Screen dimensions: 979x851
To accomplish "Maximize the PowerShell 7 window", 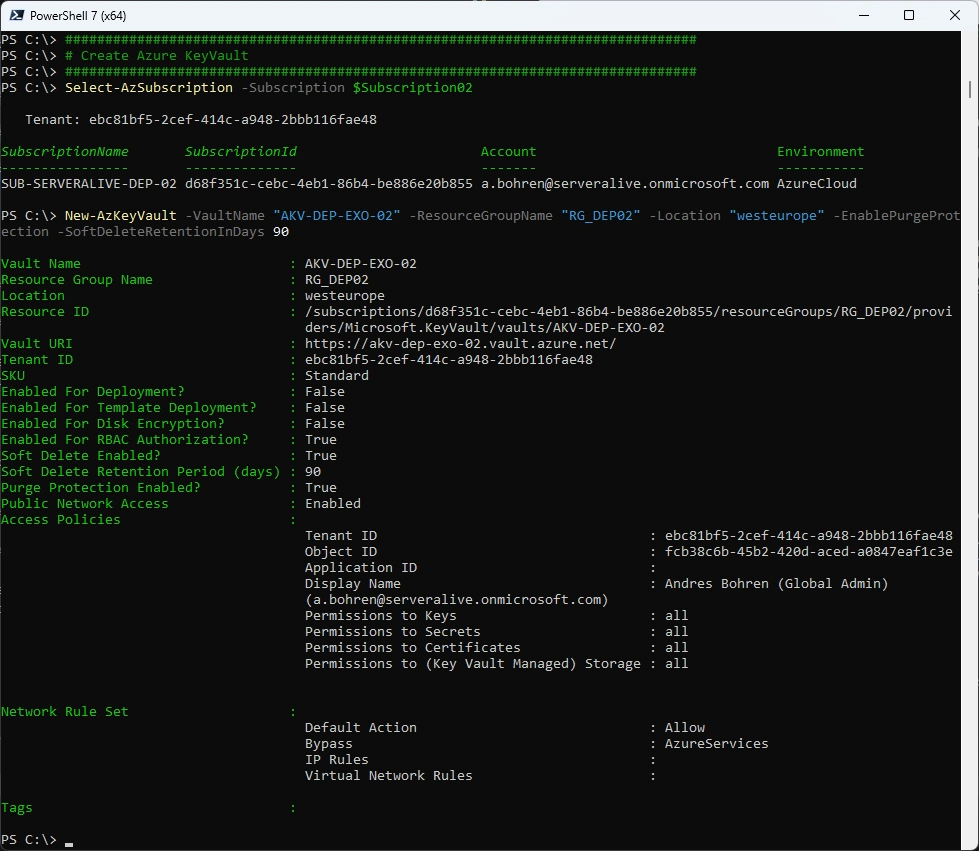I will pos(909,16).
